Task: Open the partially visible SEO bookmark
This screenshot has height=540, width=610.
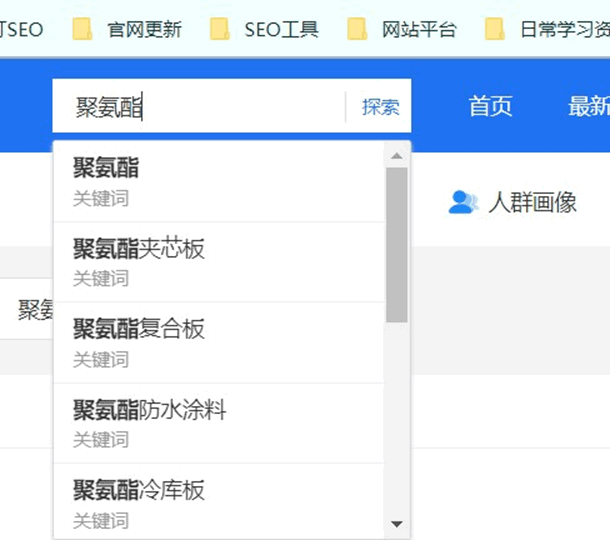Action: 22,29
